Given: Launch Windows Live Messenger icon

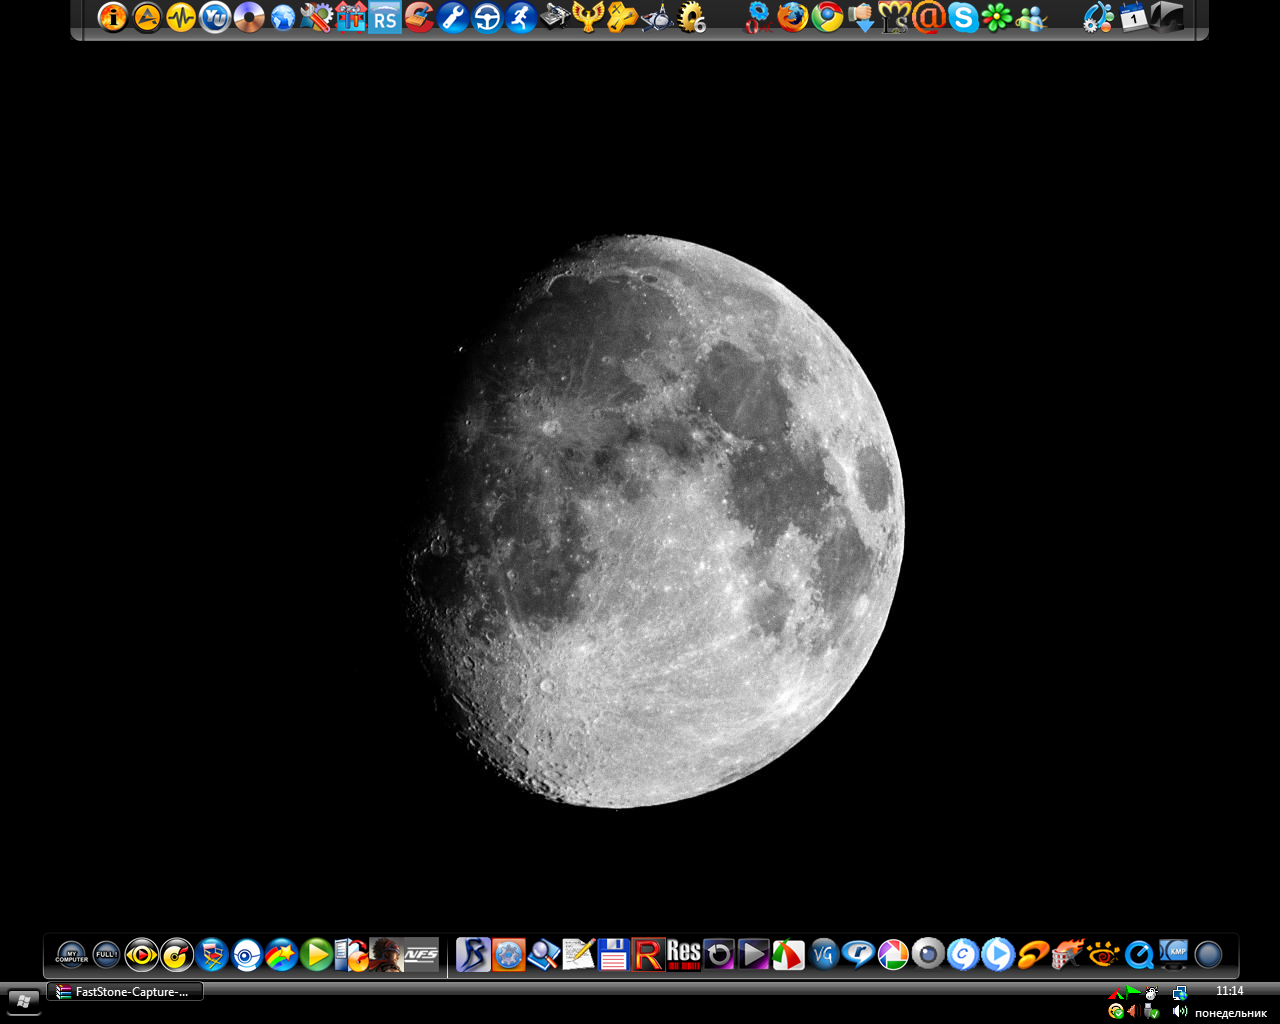Looking at the screenshot, I should (x=1031, y=17).
